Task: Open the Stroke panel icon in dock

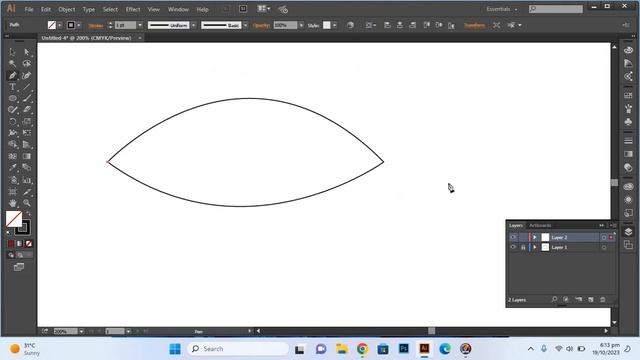Action: tap(628, 140)
